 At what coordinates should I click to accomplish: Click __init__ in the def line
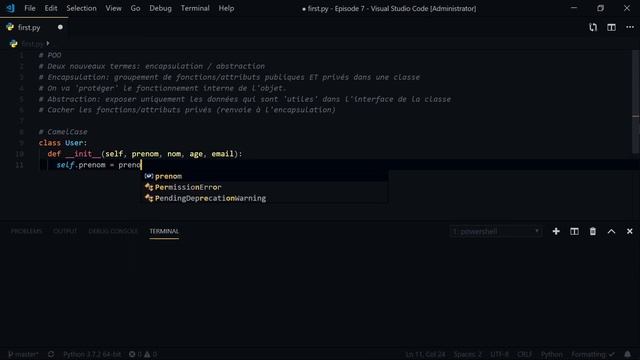(x=83, y=154)
